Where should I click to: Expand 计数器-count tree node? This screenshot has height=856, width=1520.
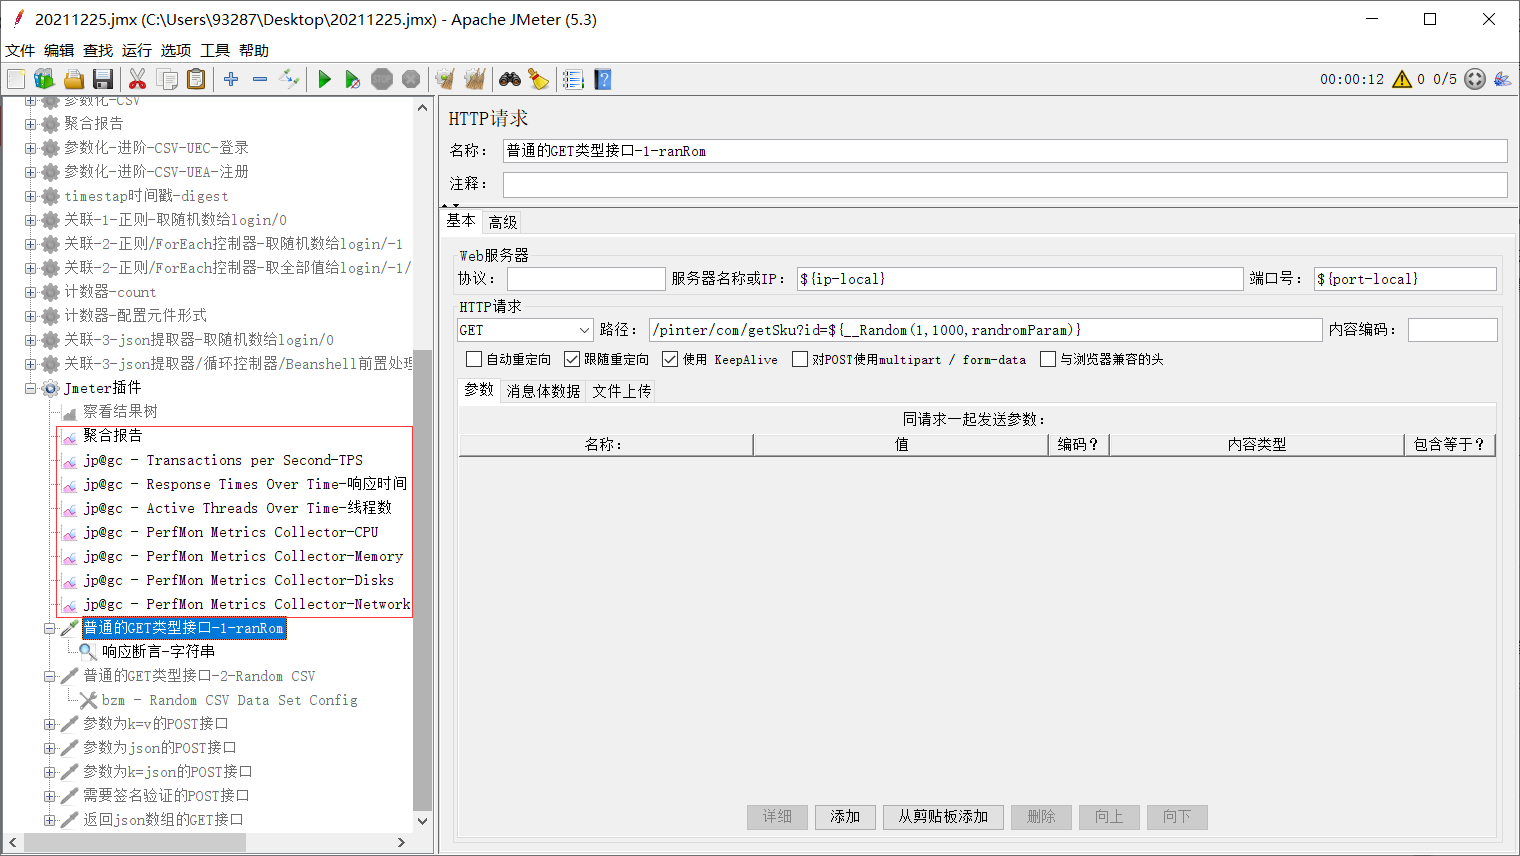click(30, 292)
